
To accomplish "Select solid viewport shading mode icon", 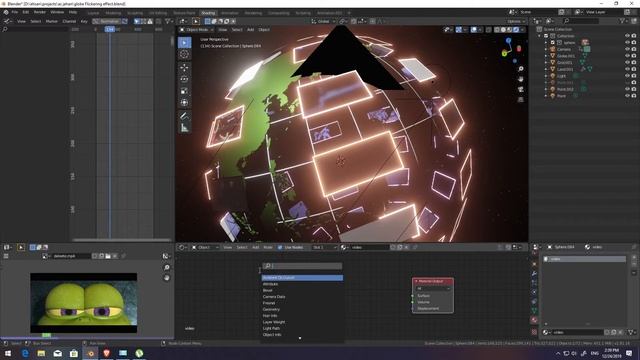I will tap(503, 30).
